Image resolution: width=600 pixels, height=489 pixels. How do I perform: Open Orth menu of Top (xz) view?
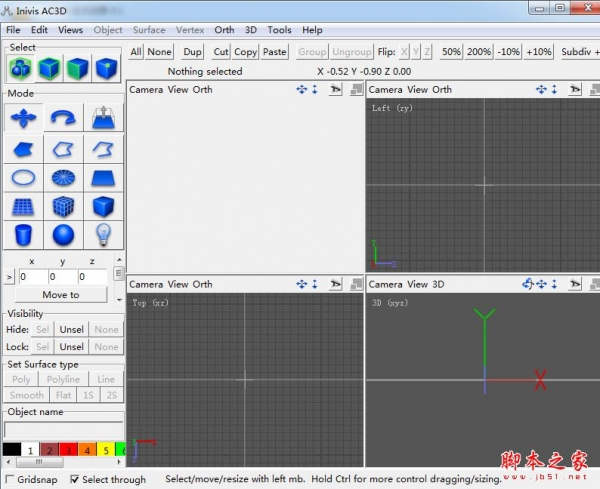(x=202, y=284)
